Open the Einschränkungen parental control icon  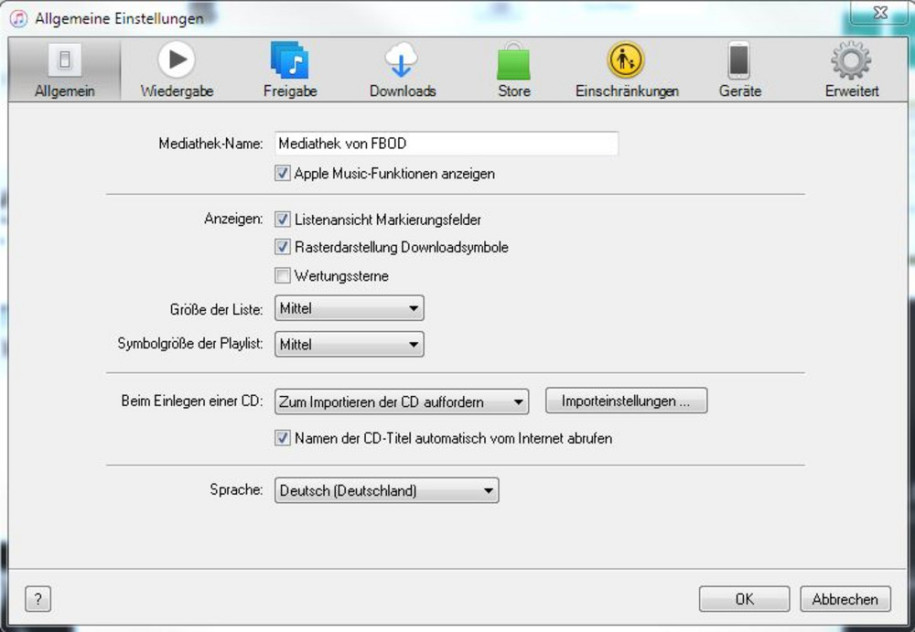[626, 60]
